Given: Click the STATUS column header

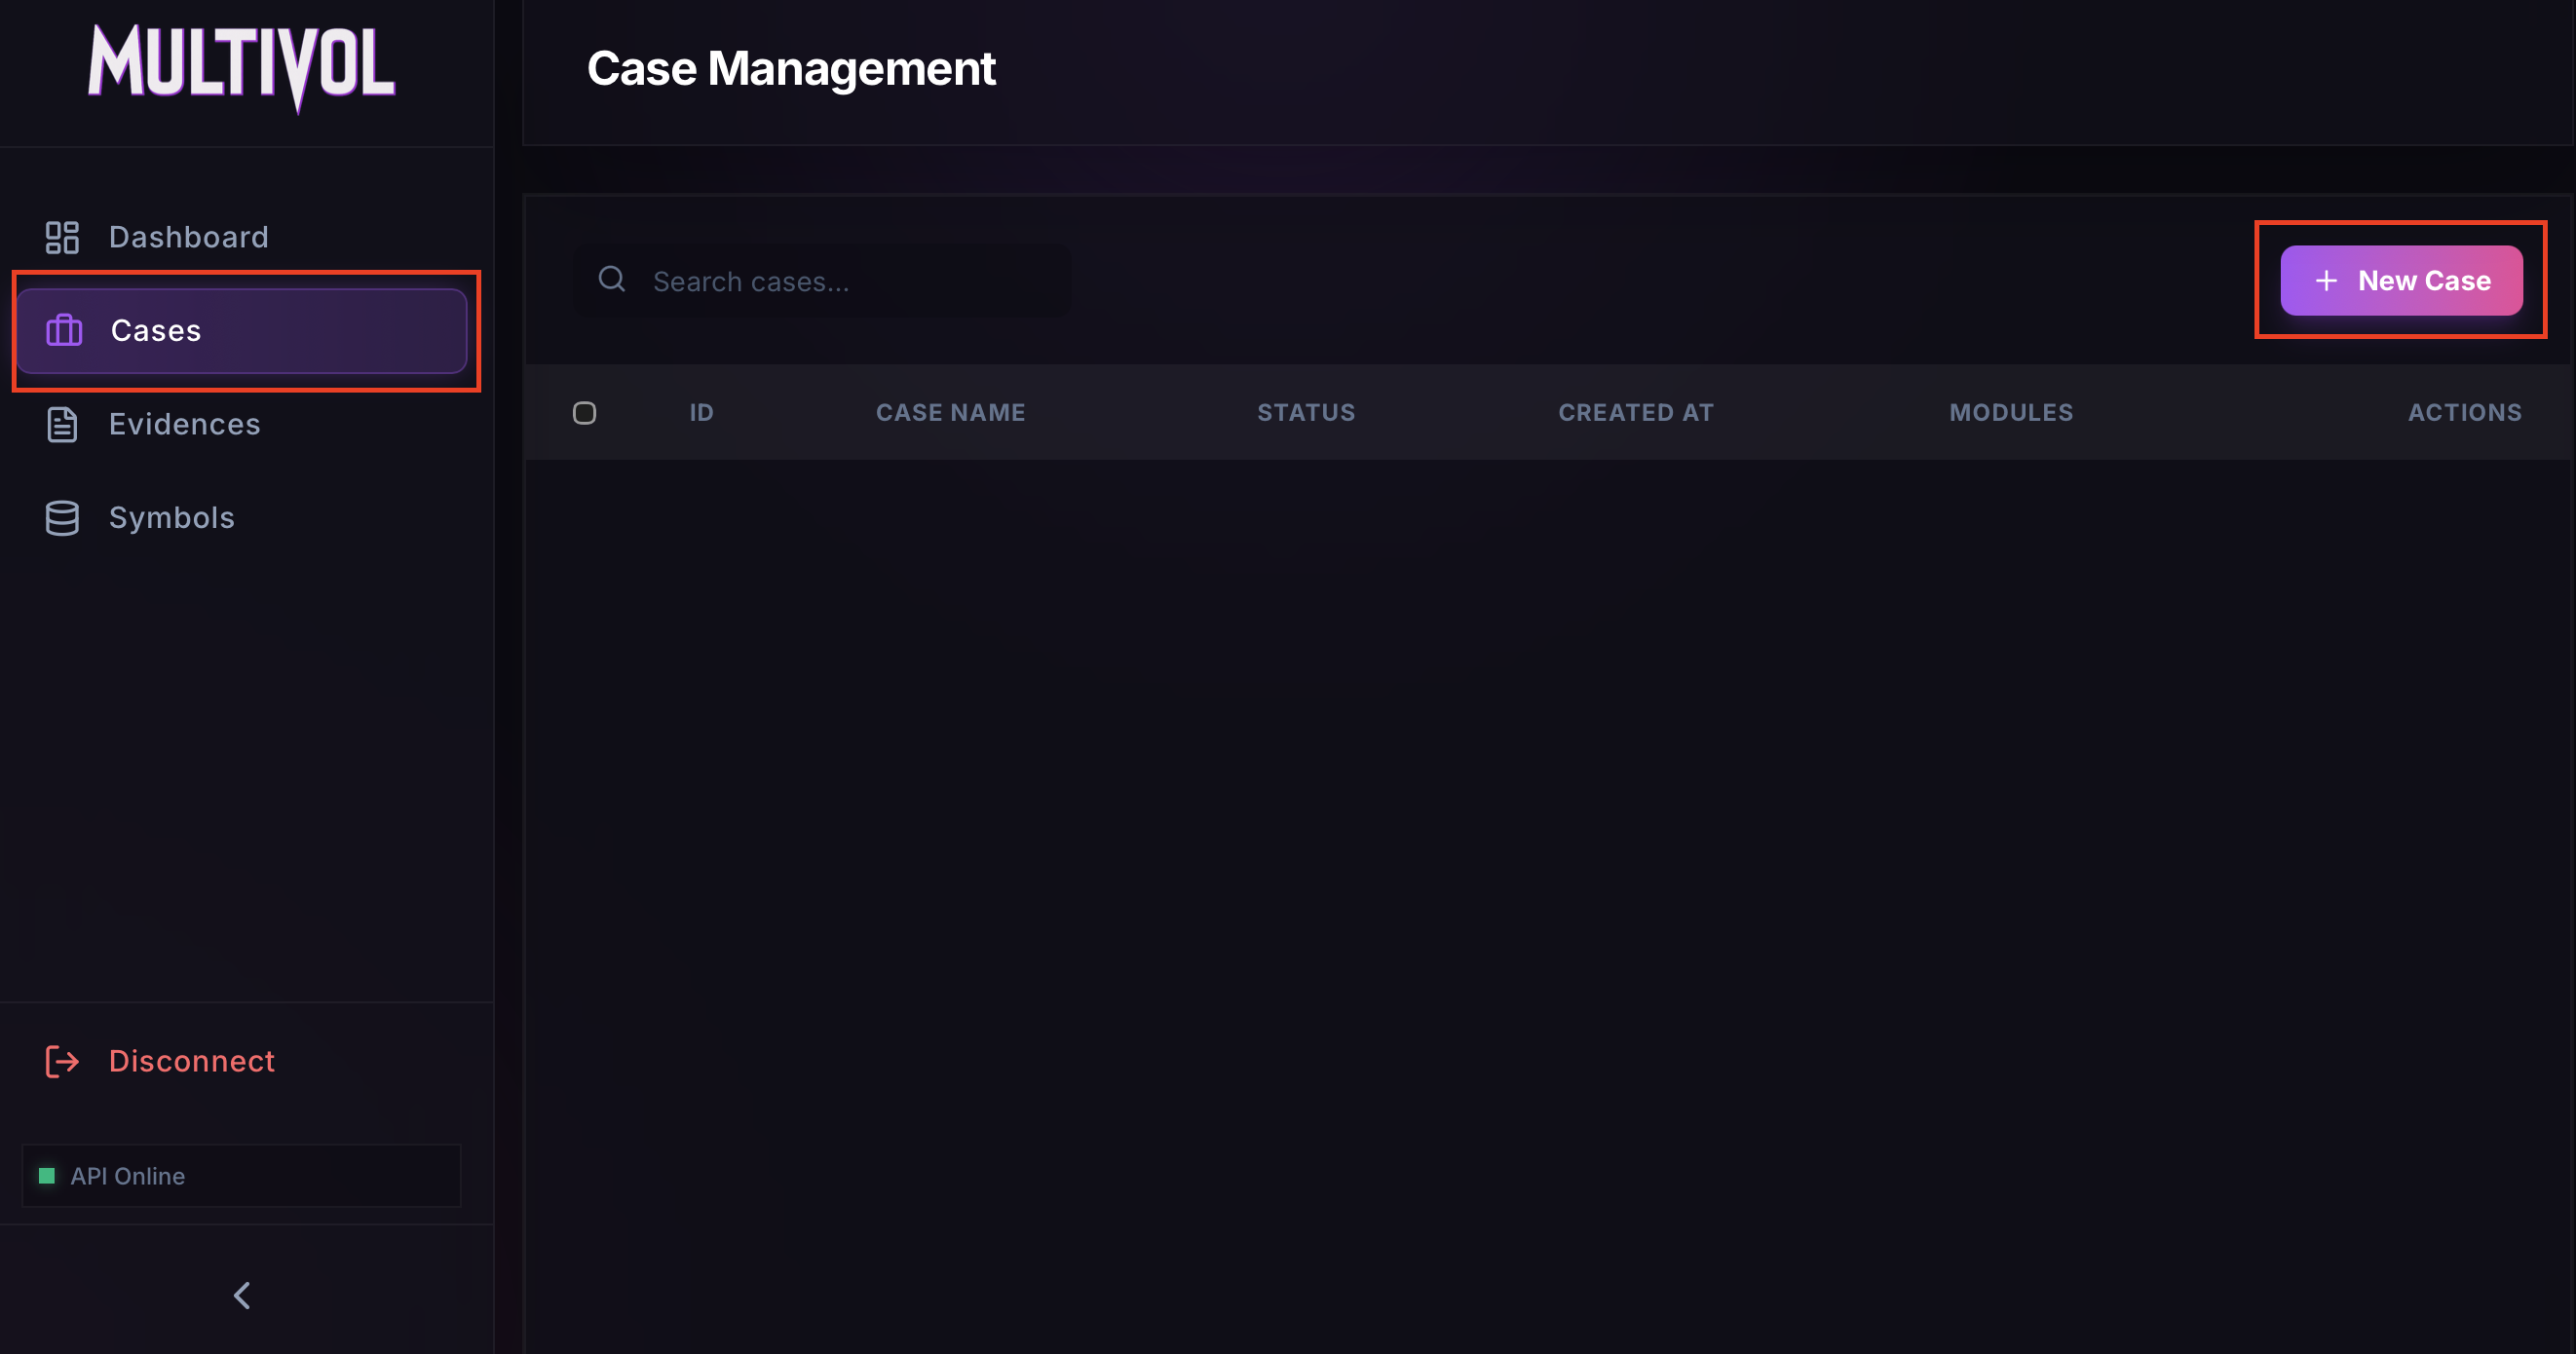Looking at the screenshot, I should tap(1306, 412).
